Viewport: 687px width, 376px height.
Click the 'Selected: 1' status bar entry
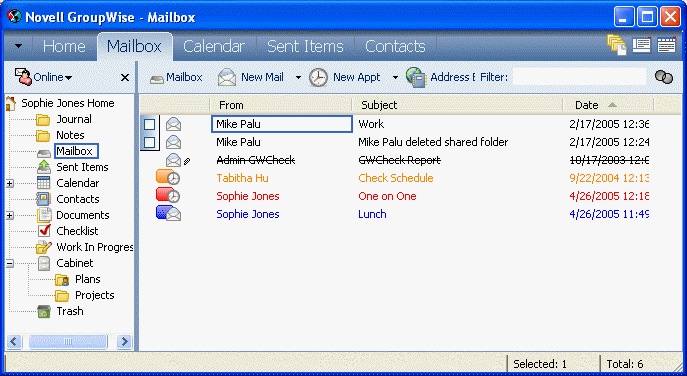tap(540, 364)
